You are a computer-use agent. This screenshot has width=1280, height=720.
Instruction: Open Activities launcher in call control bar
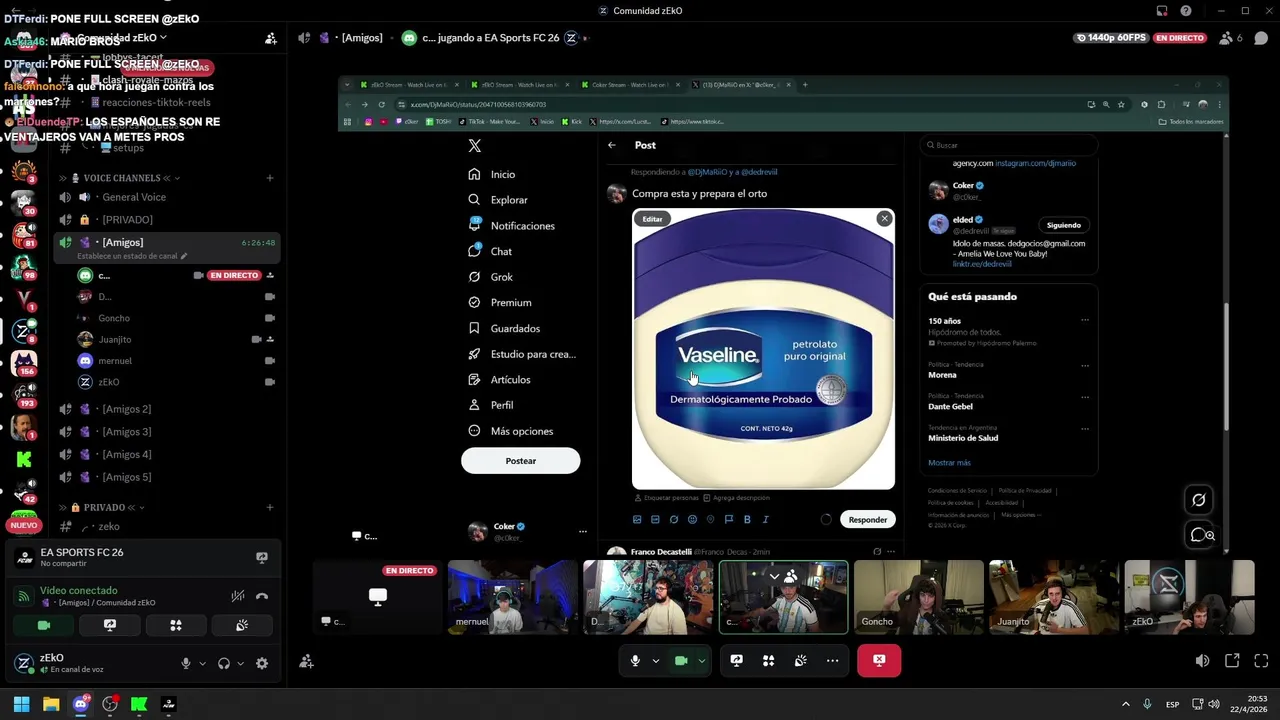pyautogui.click(x=769, y=660)
